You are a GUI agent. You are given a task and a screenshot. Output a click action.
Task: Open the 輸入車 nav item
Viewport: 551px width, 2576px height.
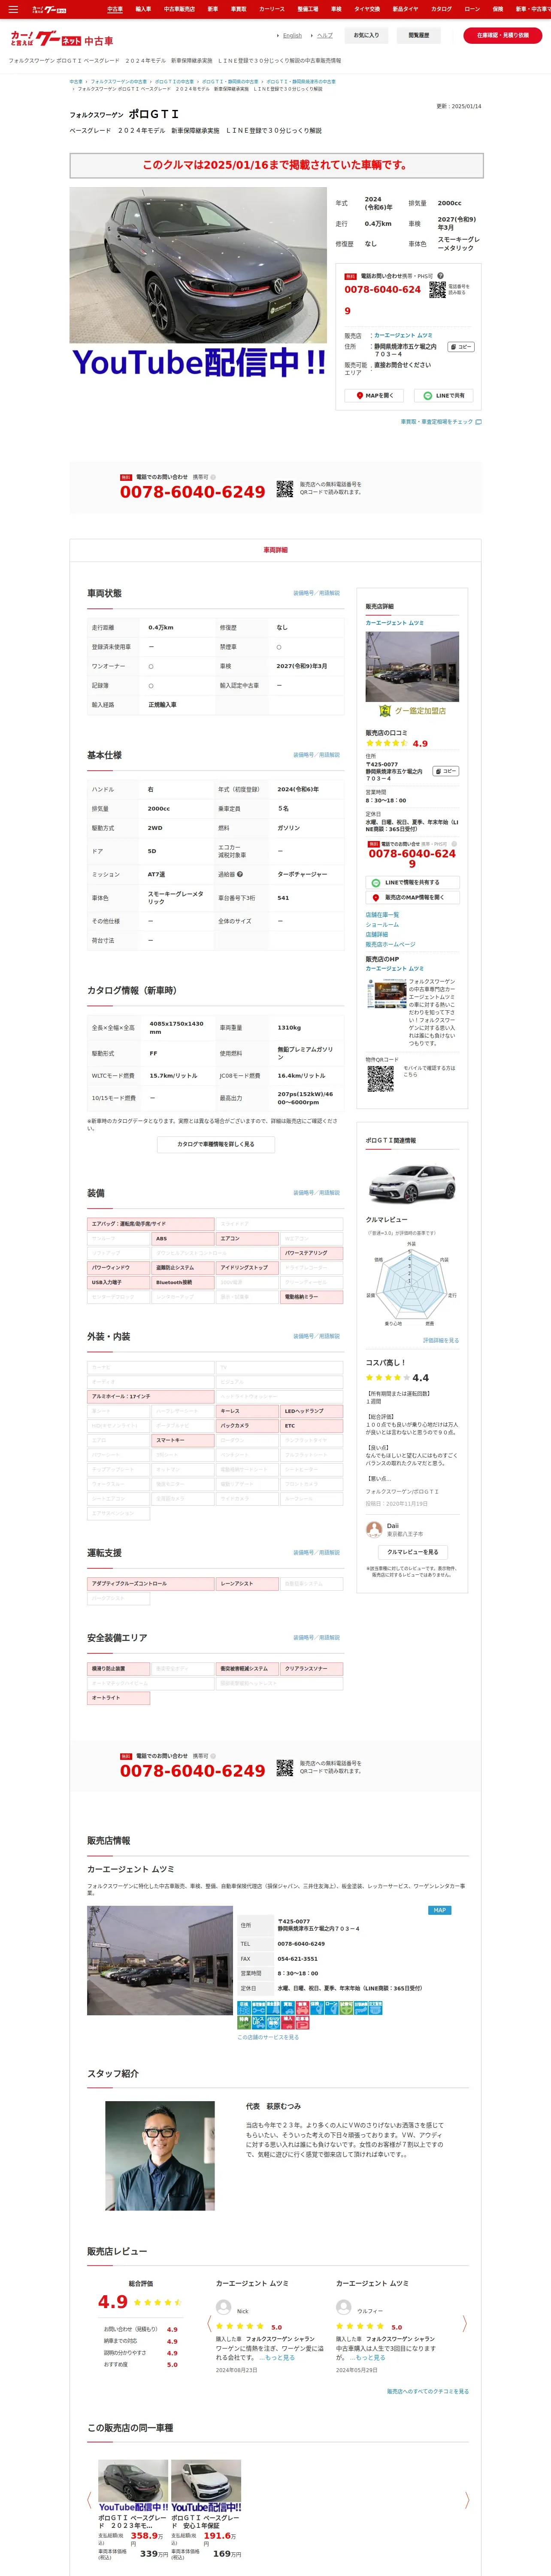point(143,9)
